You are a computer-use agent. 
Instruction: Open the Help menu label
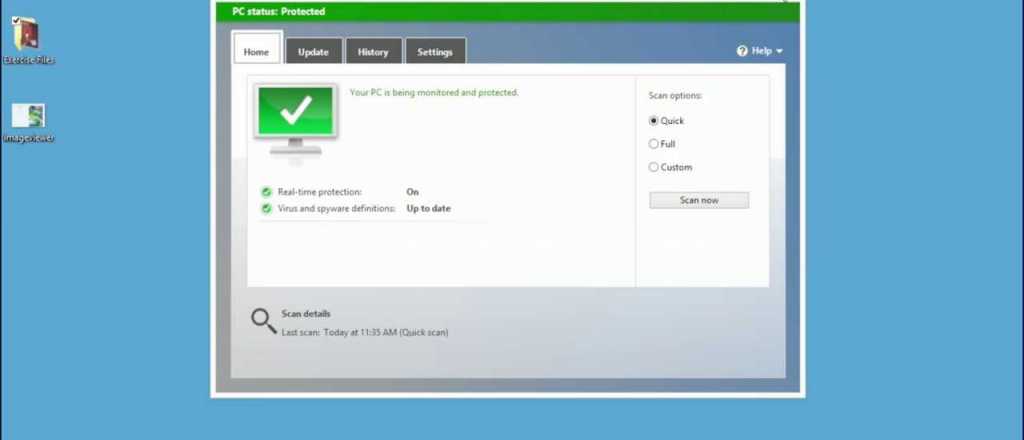click(762, 51)
